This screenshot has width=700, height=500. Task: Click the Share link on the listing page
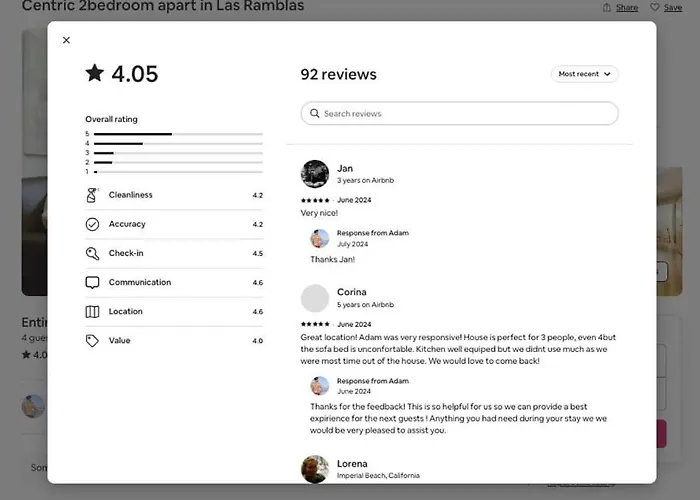click(x=627, y=8)
